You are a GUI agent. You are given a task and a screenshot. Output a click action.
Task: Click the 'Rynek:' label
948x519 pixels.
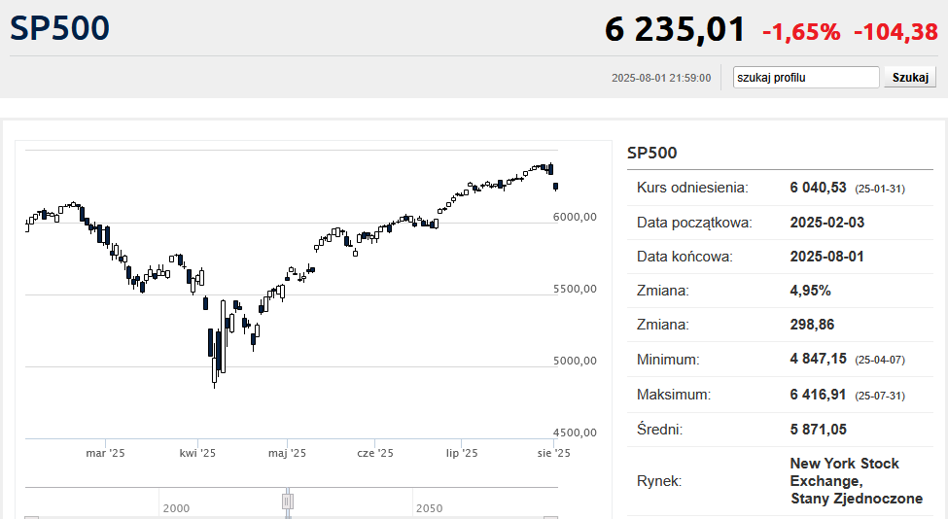659,481
